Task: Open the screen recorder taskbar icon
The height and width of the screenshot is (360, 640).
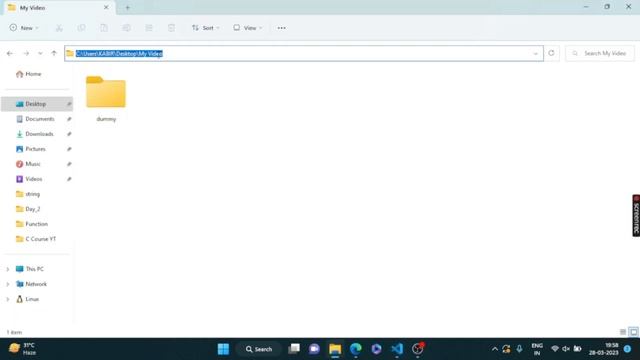Action: [418, 349]
